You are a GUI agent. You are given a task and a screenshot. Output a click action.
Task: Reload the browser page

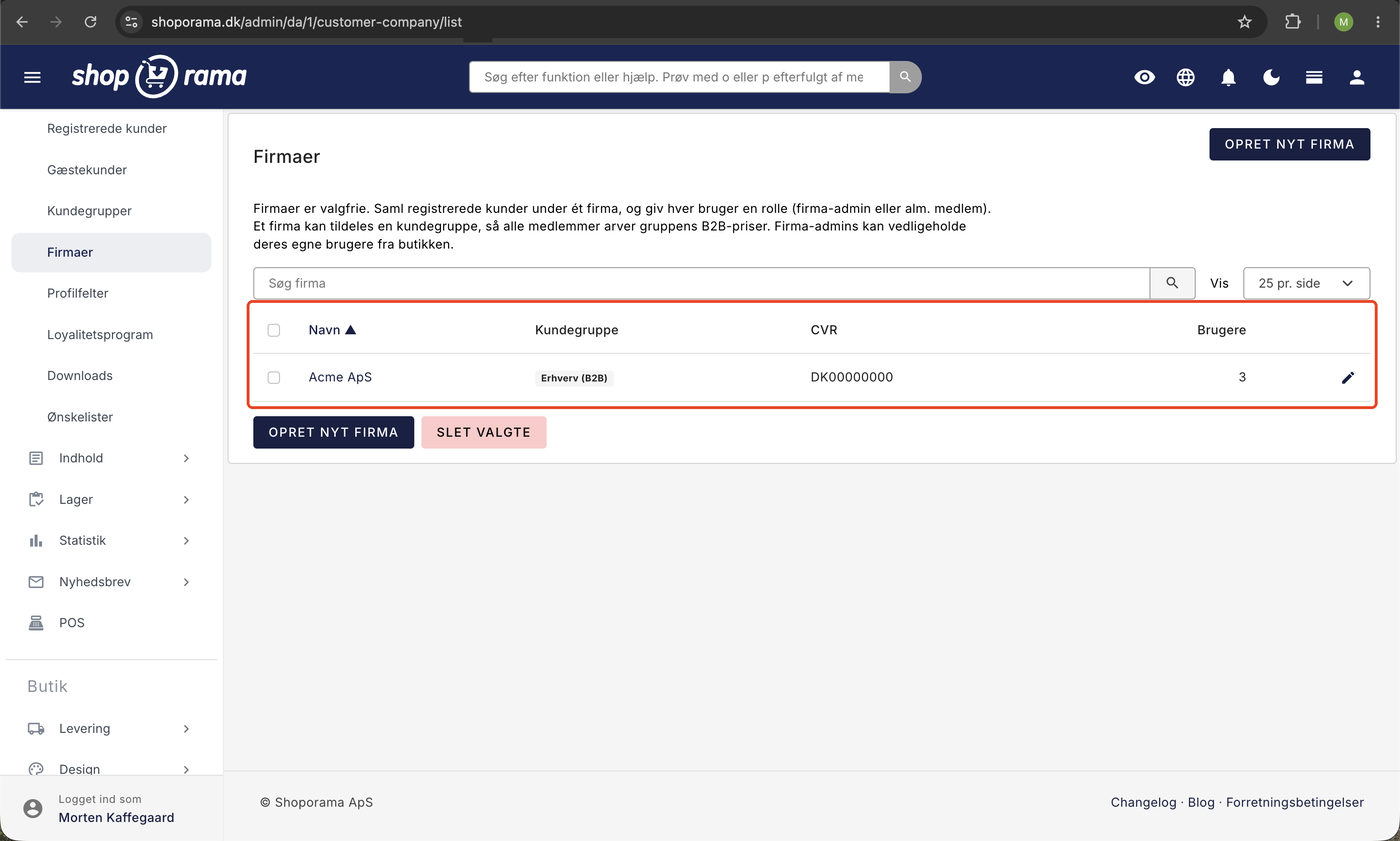[91, 21]
